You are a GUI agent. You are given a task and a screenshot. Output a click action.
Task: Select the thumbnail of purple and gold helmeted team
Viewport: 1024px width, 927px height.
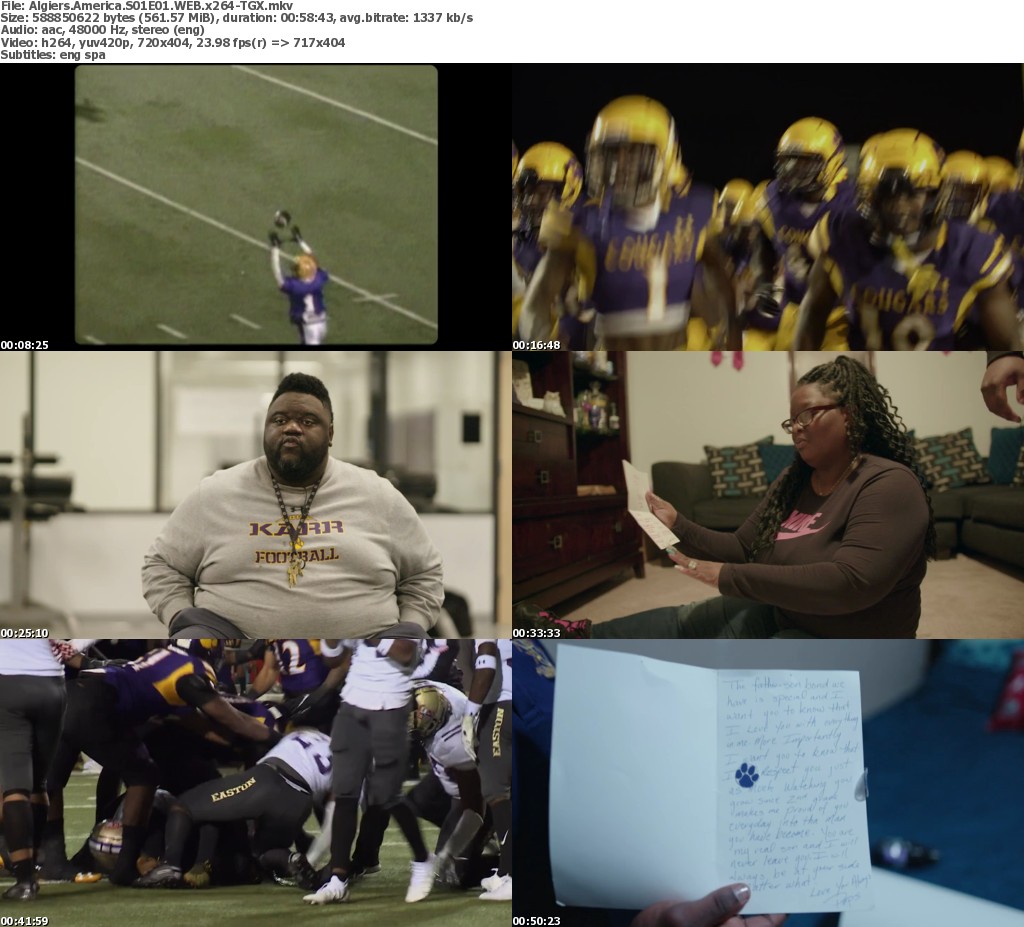pos(768,205)
